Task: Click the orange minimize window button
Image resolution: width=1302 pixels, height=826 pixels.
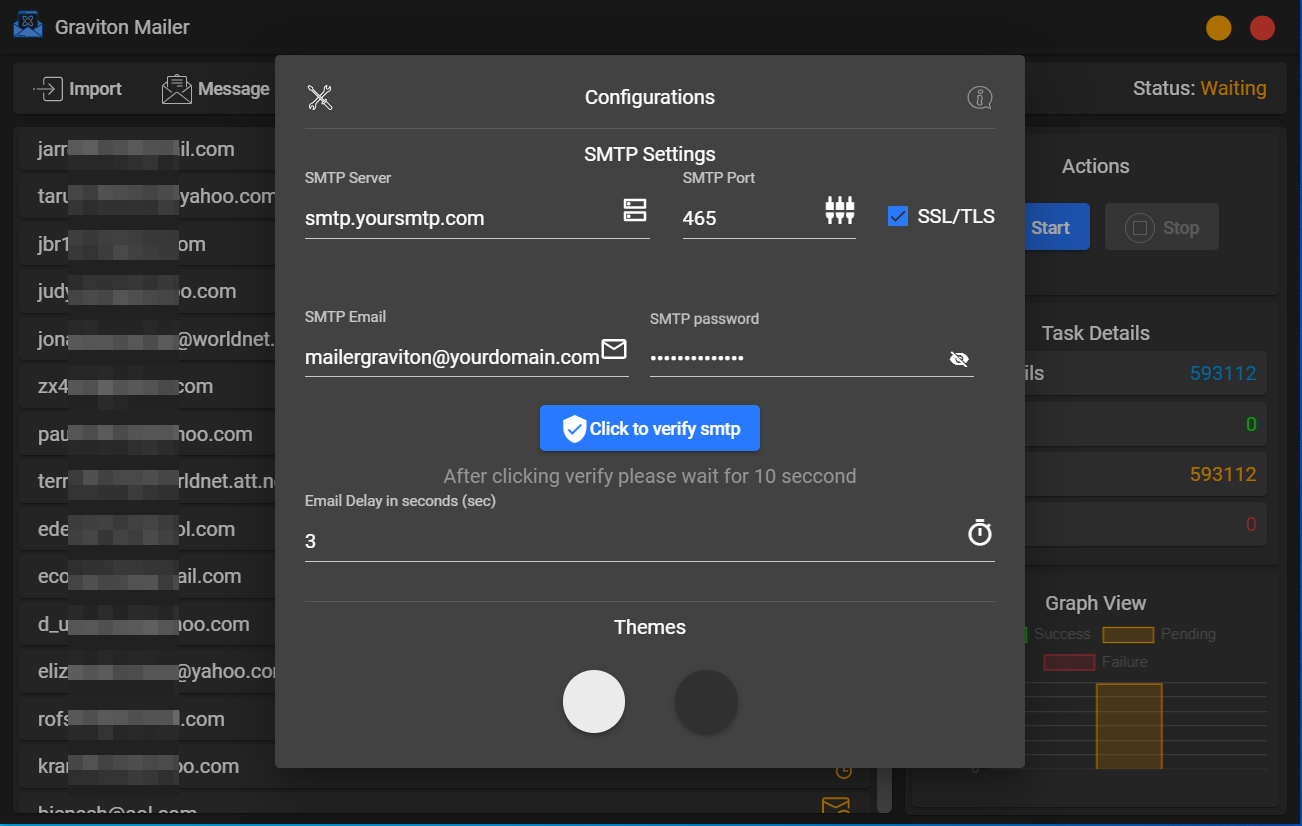Action: click(x=1218, y=28)
